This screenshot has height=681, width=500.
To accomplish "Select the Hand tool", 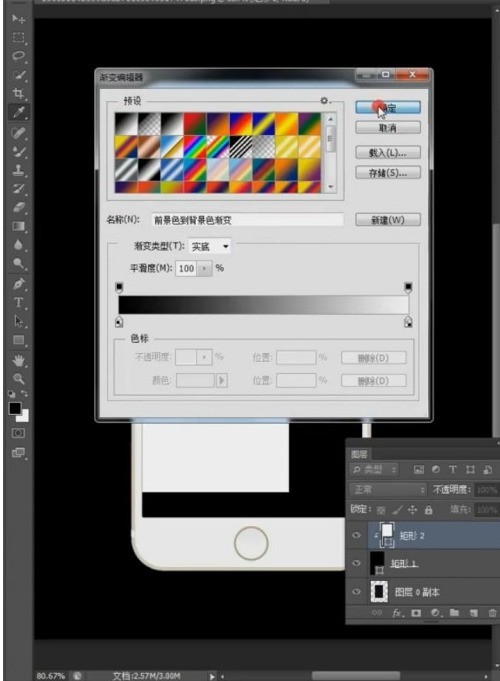I will 18,360.
